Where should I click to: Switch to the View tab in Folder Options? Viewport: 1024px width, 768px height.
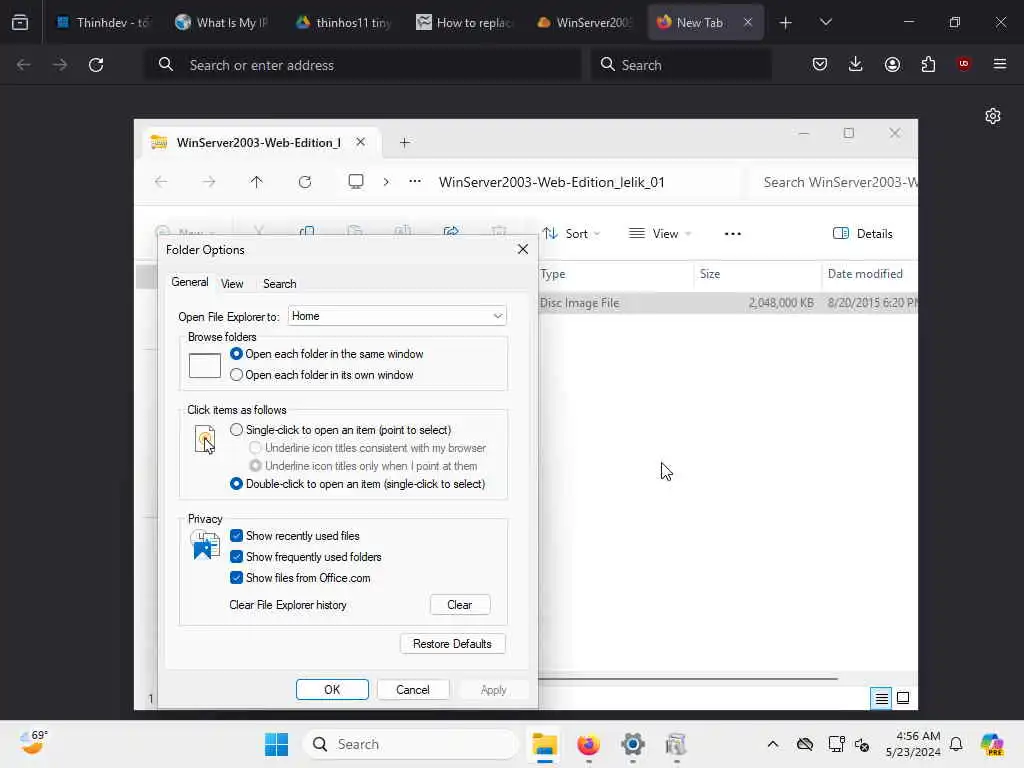[x=232, y=283]
